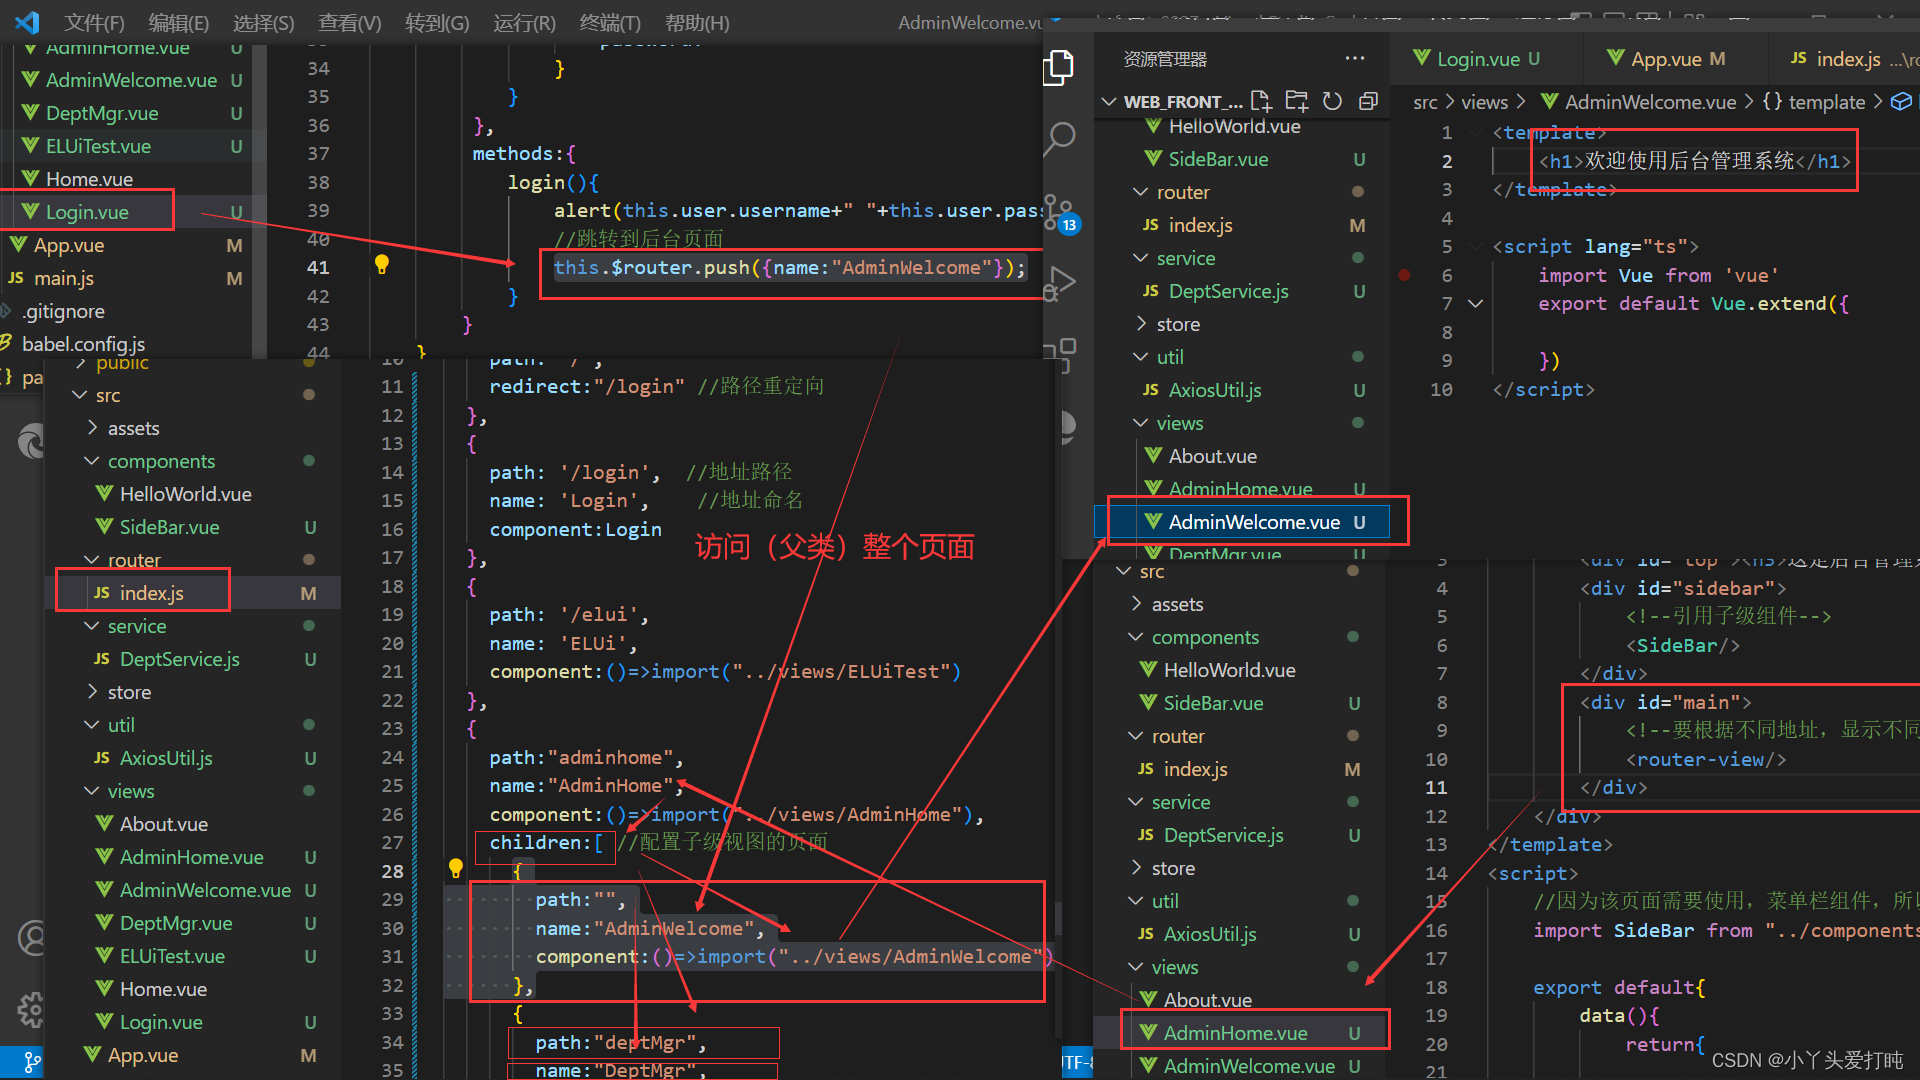Click New Folder icon beside WEB_FRONT
Screen dimensions: 1920x1080
pos(1297,101)
